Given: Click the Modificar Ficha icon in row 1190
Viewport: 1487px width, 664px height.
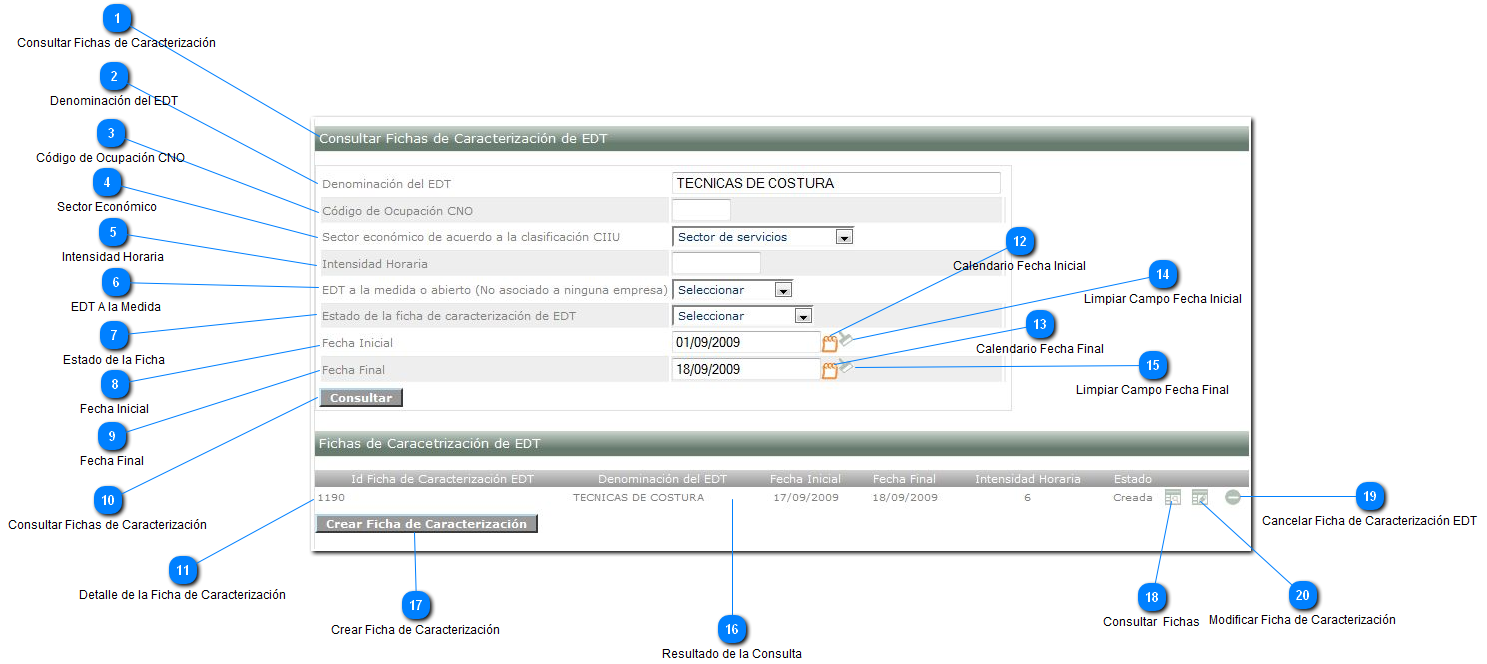Looking at the screenshot, I should [x=1200, y=497].
